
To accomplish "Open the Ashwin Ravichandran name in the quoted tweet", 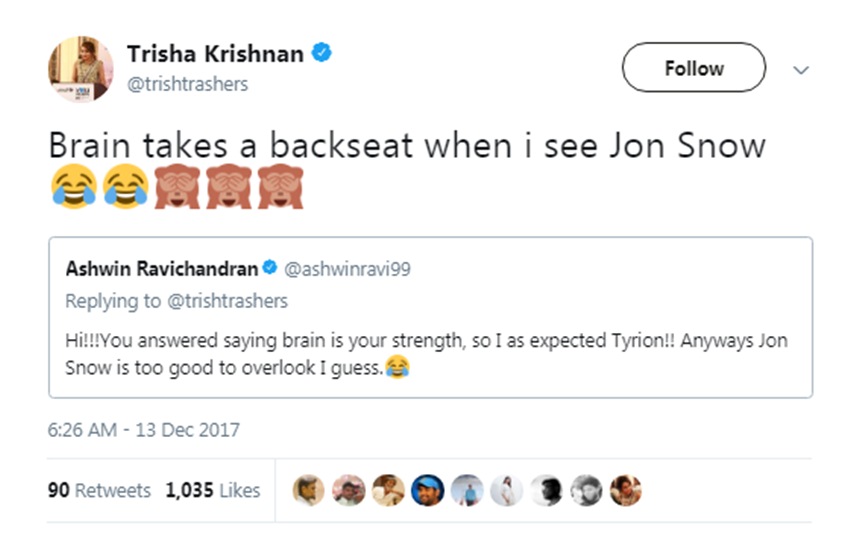I will 161,268.
